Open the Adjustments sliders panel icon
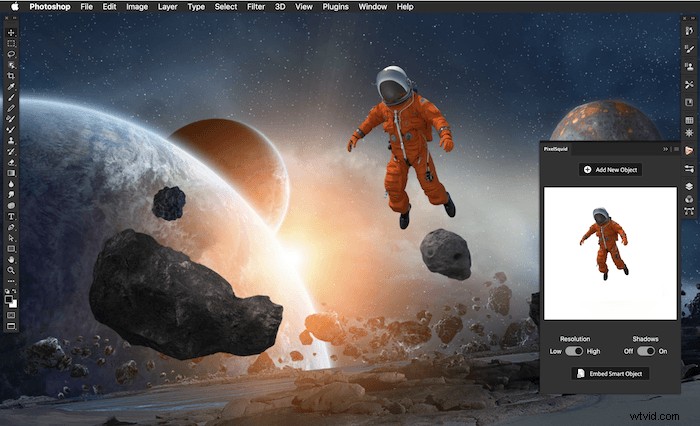The image size is (700, 426). pyautogui.click(x=689, y=168)
